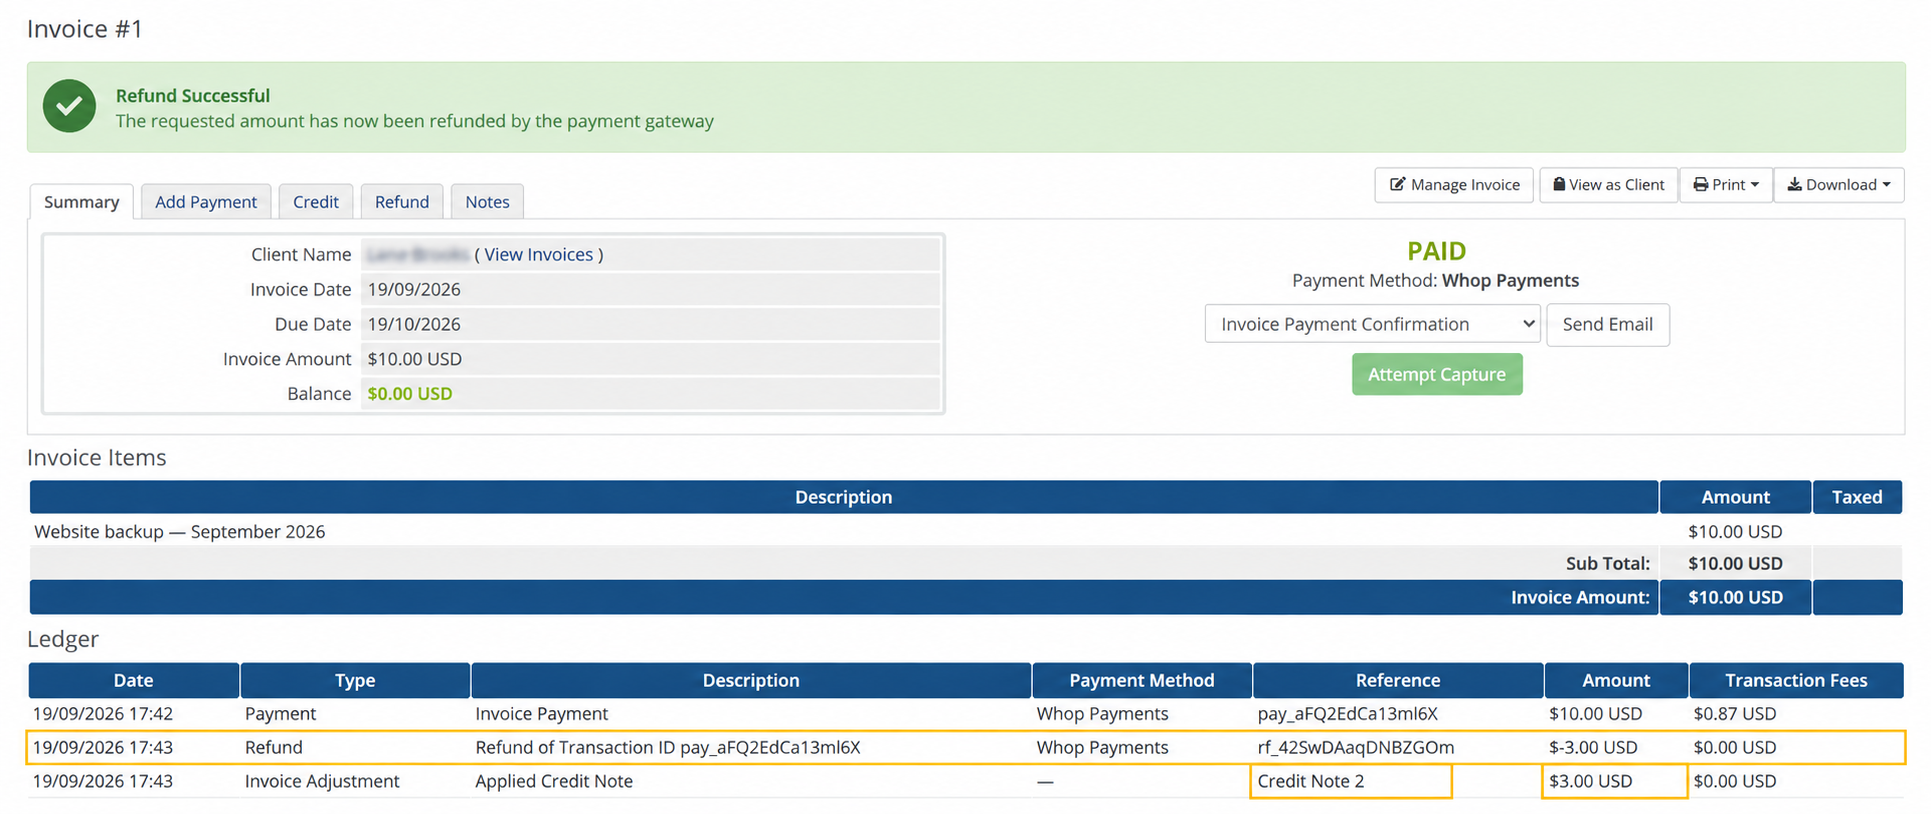This screenshot has height=814, width=1931.
Task: Click the Send Email button
Action: (1608, 324)
